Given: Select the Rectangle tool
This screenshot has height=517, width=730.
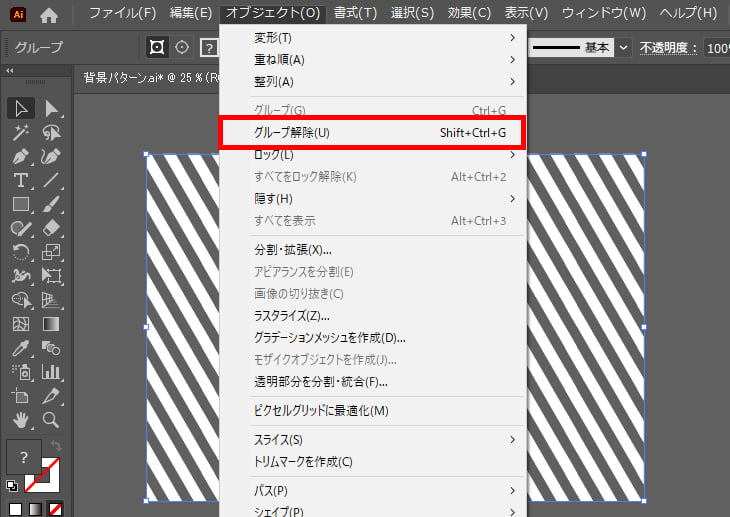Looking at the screenshot, I should [21, 204].
